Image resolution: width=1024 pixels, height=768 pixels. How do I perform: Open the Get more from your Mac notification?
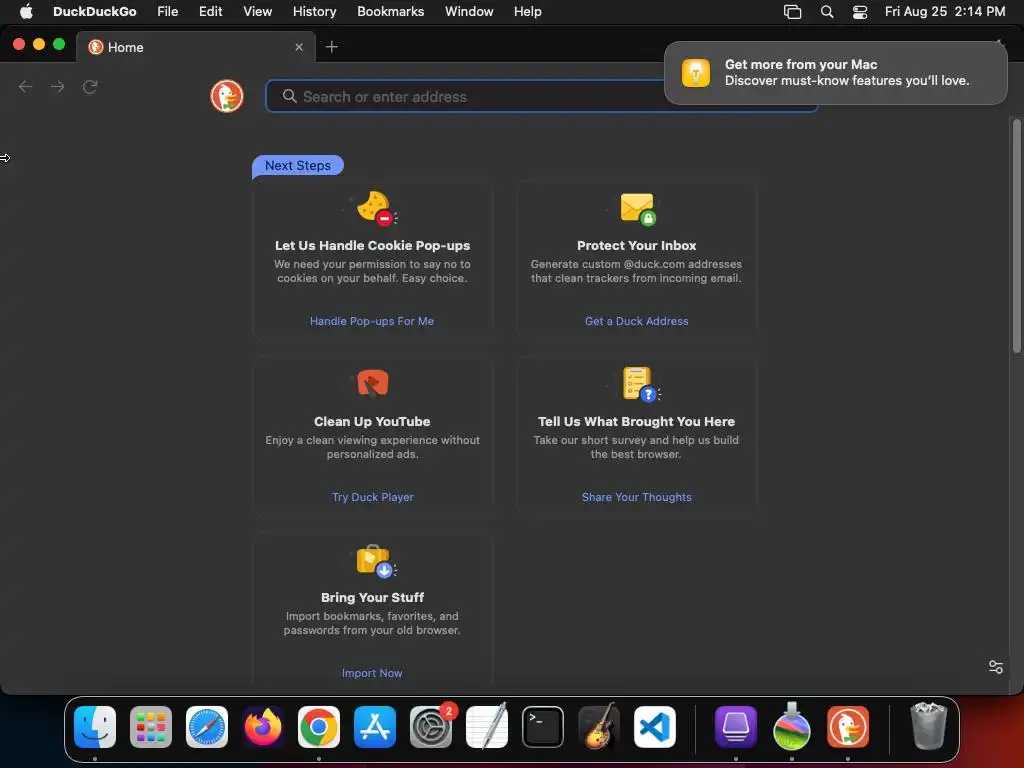(835, 72)
